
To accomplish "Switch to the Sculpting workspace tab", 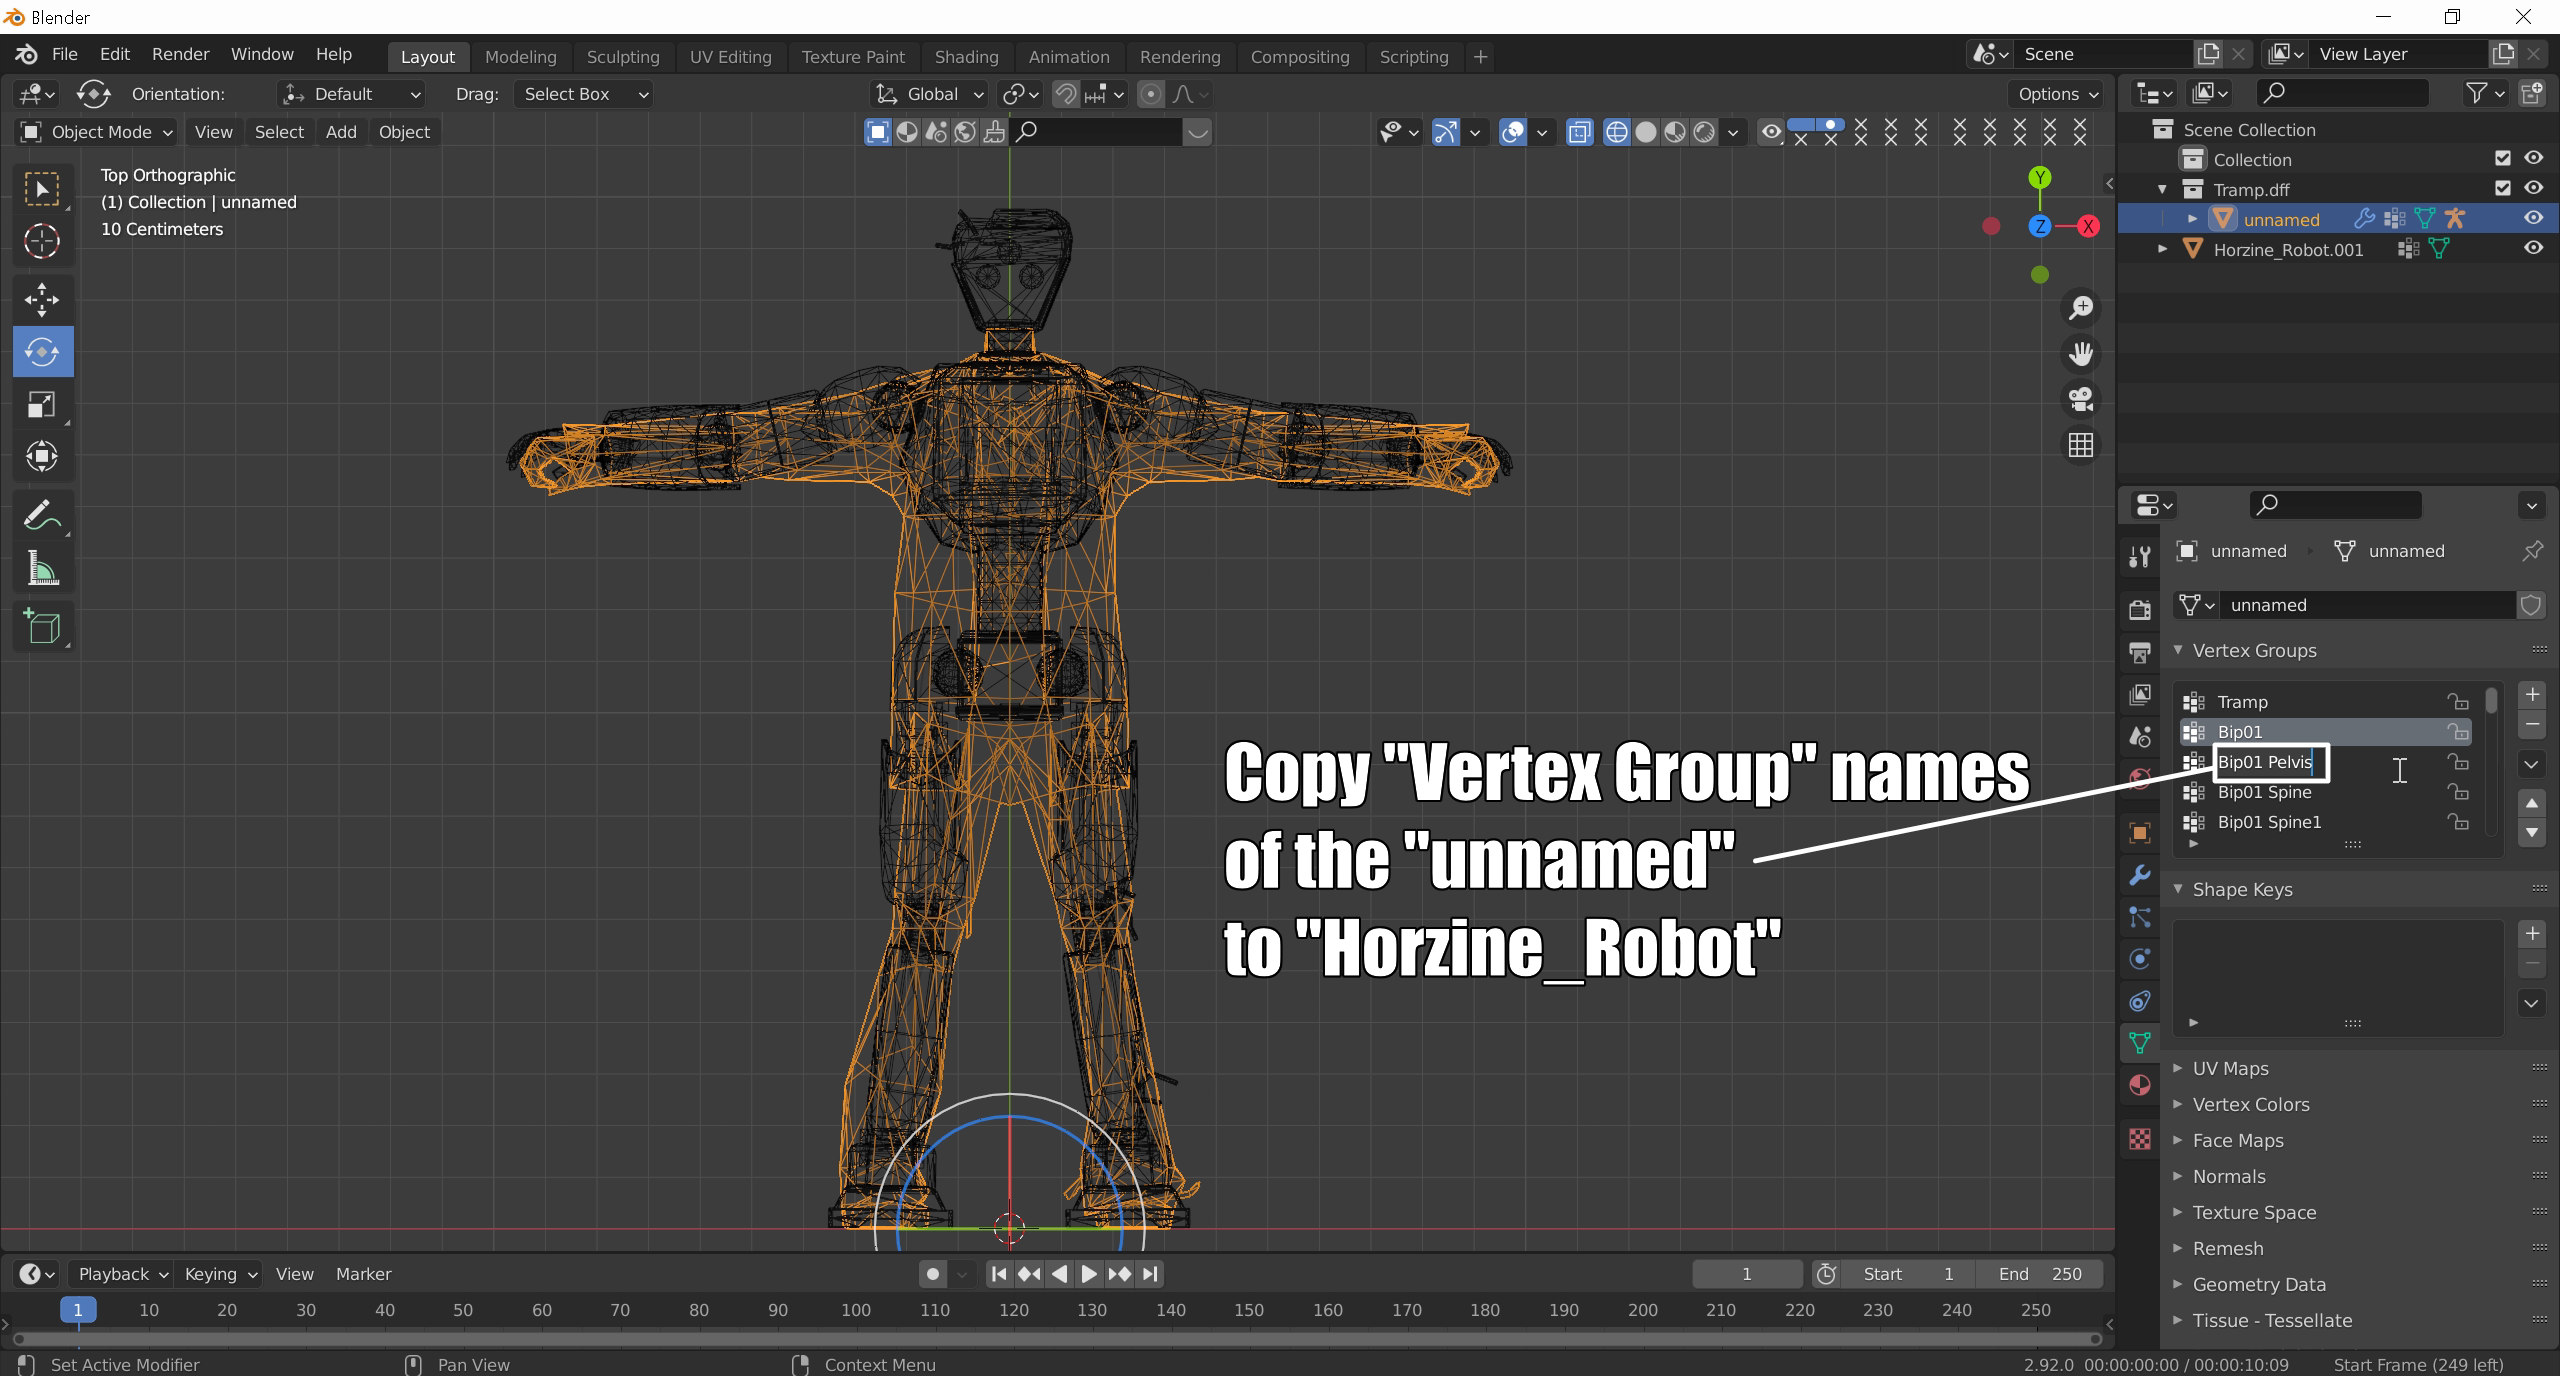I will [622, 57].
